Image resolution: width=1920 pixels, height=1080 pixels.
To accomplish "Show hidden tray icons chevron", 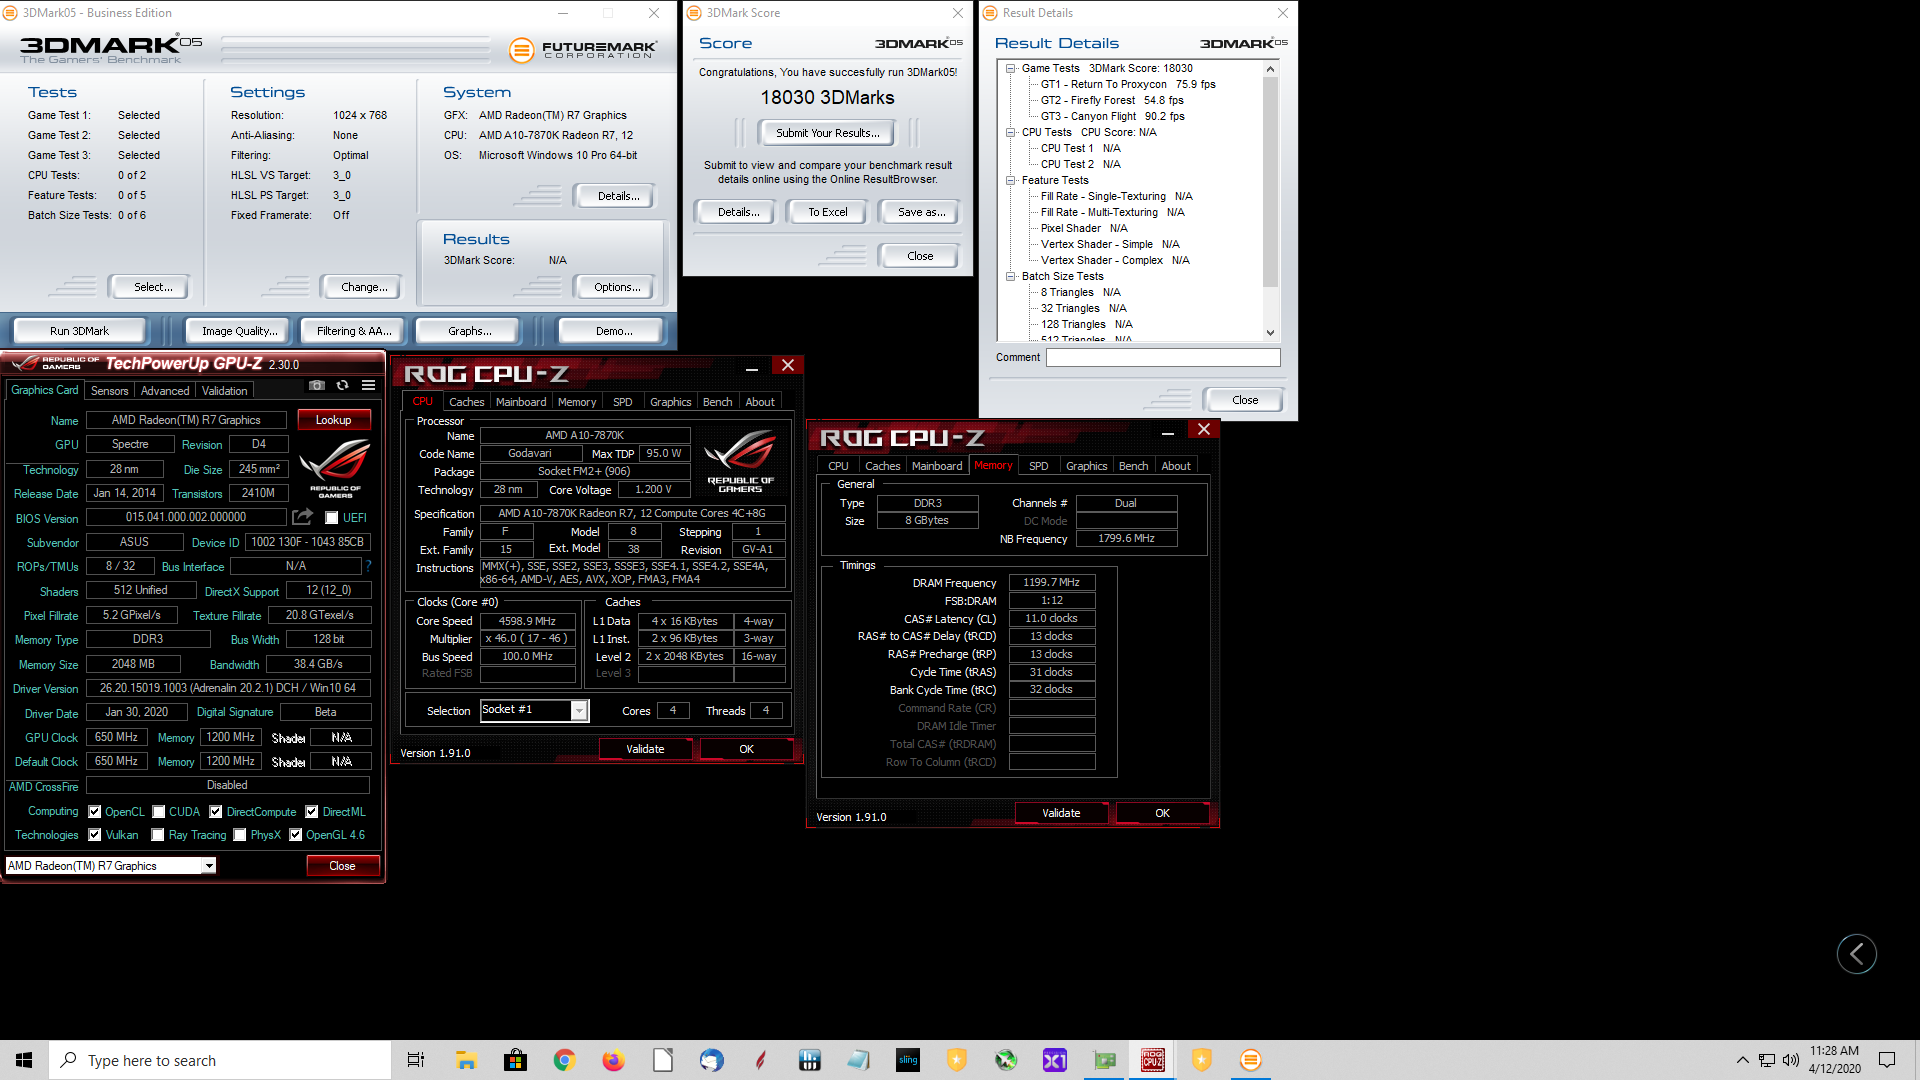I will [1742, 1060].
